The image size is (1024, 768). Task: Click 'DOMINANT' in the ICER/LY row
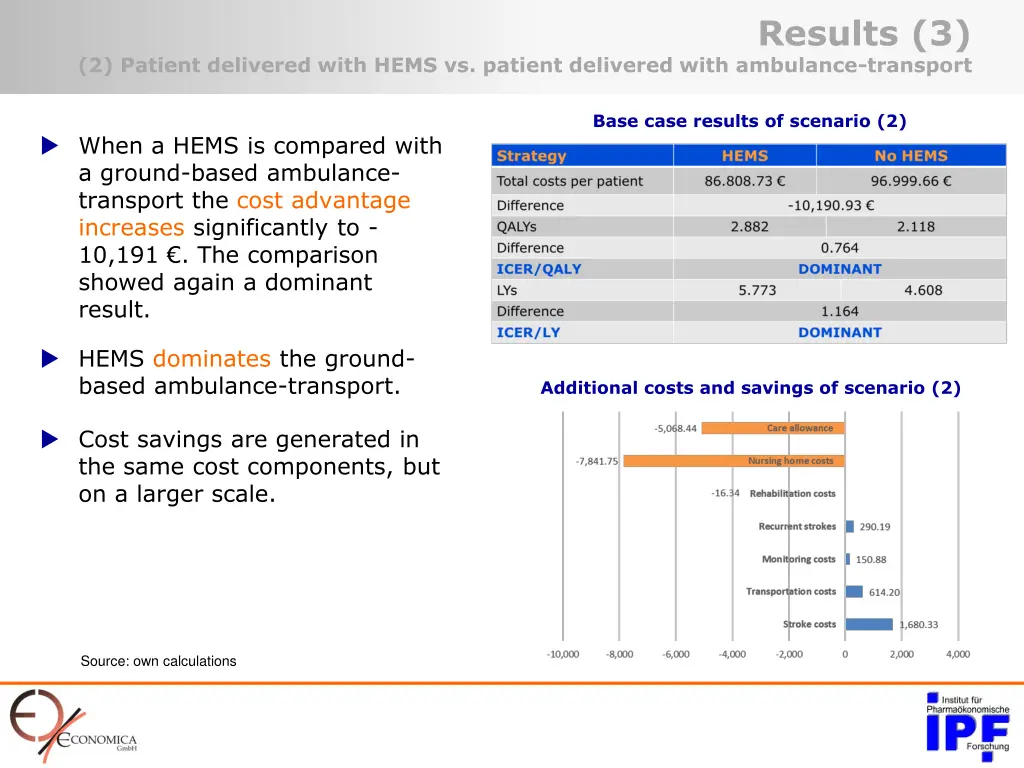pos(840,332)
